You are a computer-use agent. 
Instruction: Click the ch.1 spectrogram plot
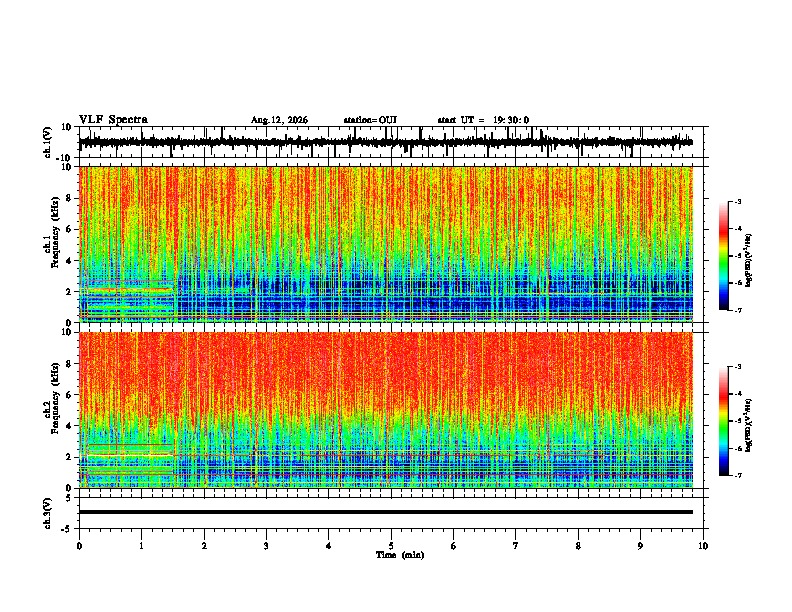tap(386, 244)
